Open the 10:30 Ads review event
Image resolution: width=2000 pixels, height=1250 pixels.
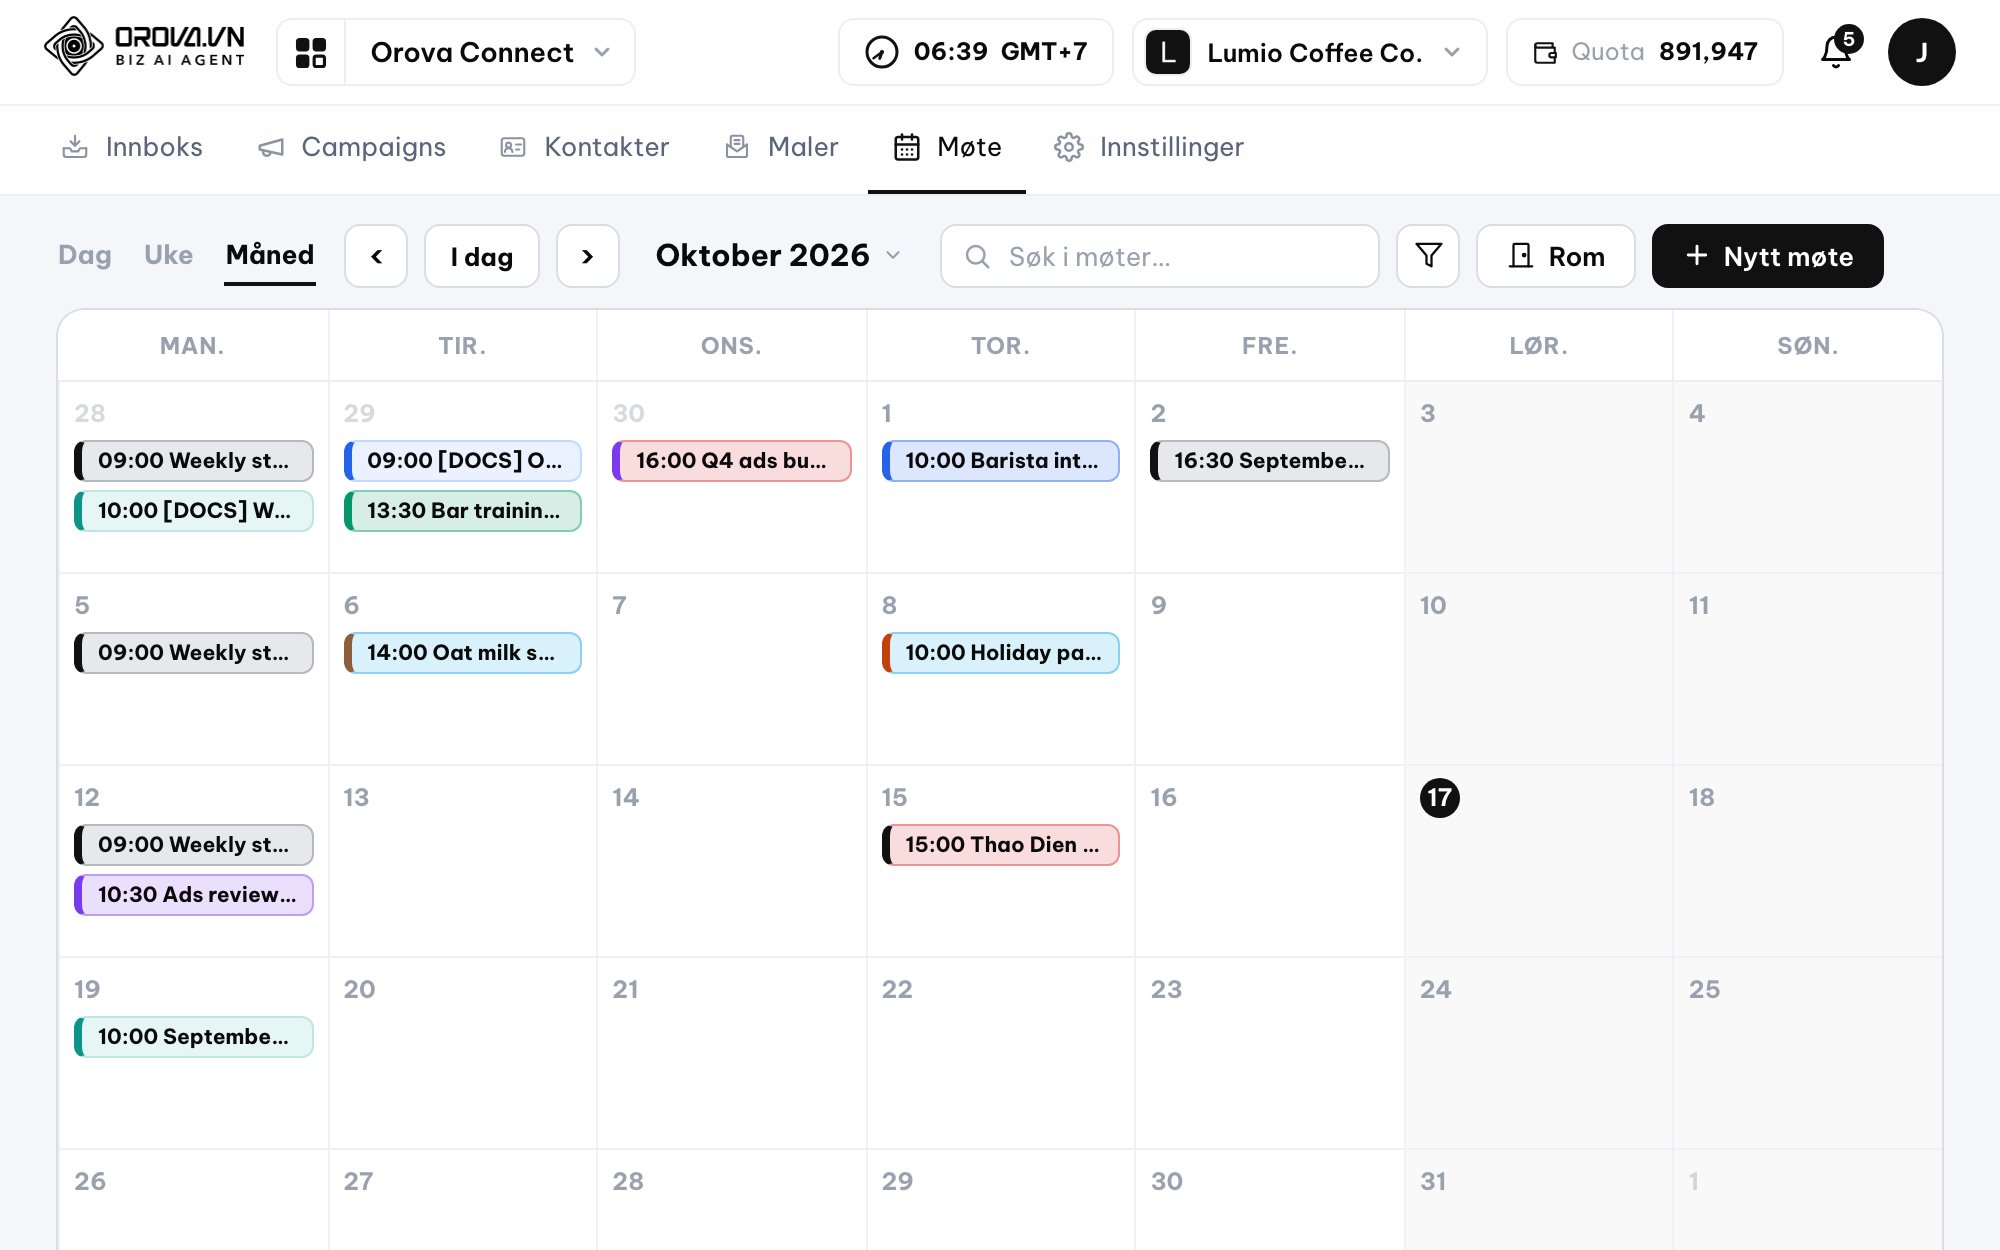(x=194, y=895)
